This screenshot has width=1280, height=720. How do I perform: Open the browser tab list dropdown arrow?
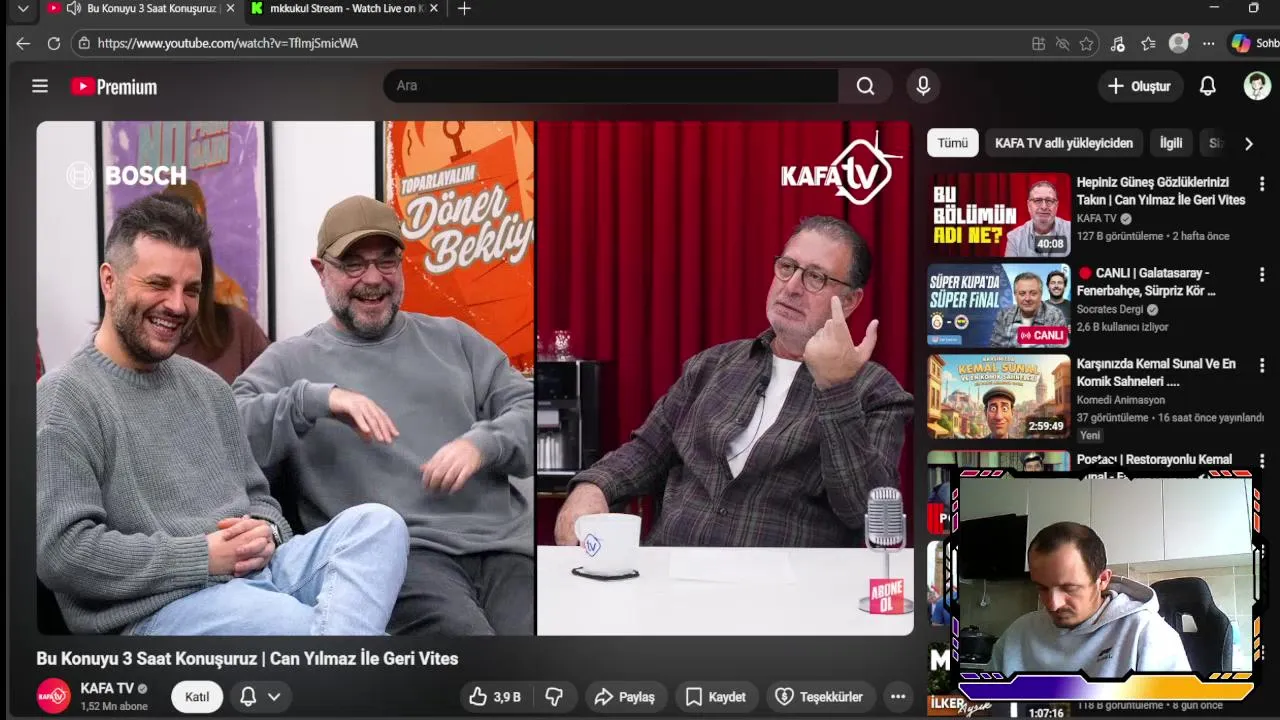(23, 9)
